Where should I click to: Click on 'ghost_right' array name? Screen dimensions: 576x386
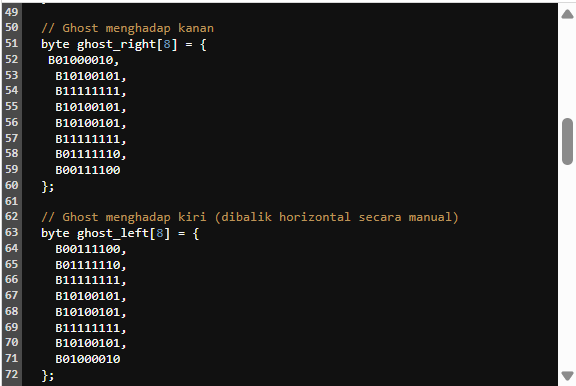click(x=116, y=44)
